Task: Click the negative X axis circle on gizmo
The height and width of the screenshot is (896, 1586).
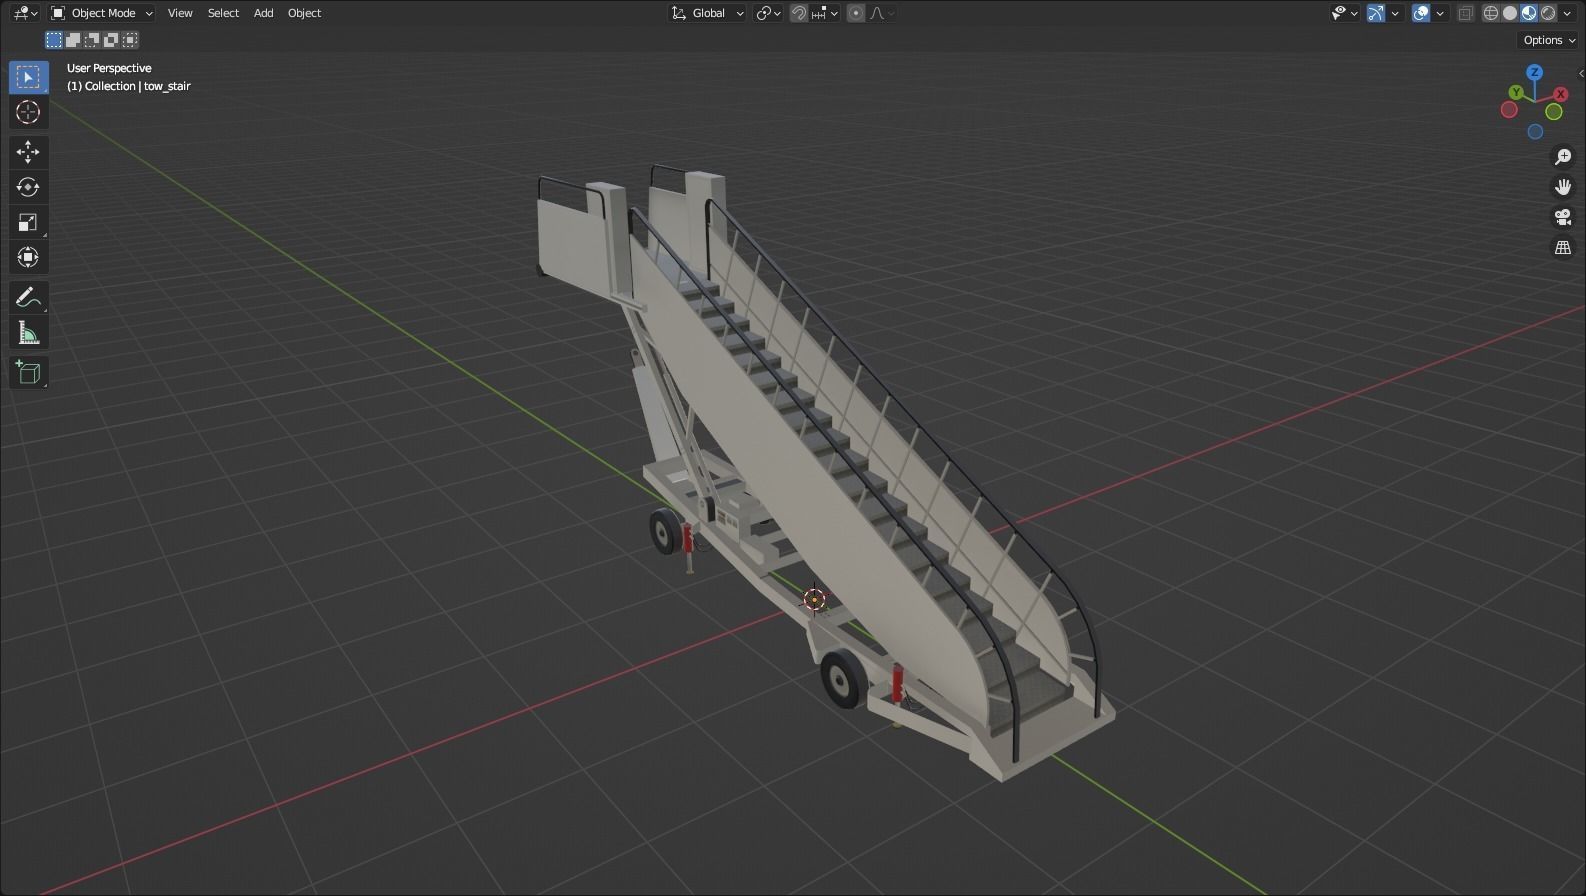Action: tap(1509, 110)
